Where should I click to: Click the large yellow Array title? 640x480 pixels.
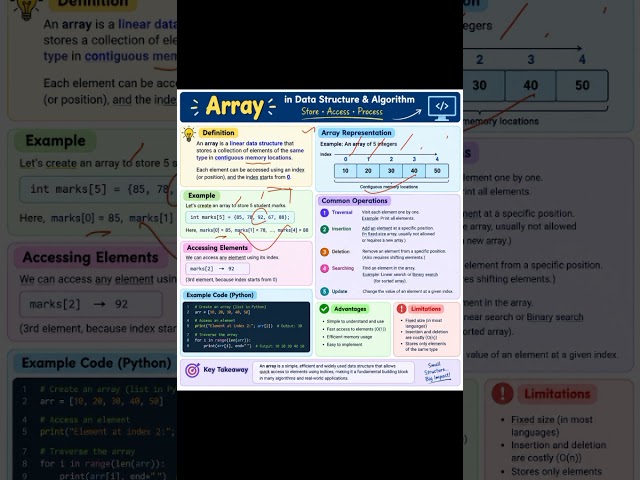click(x=235, y=107)
